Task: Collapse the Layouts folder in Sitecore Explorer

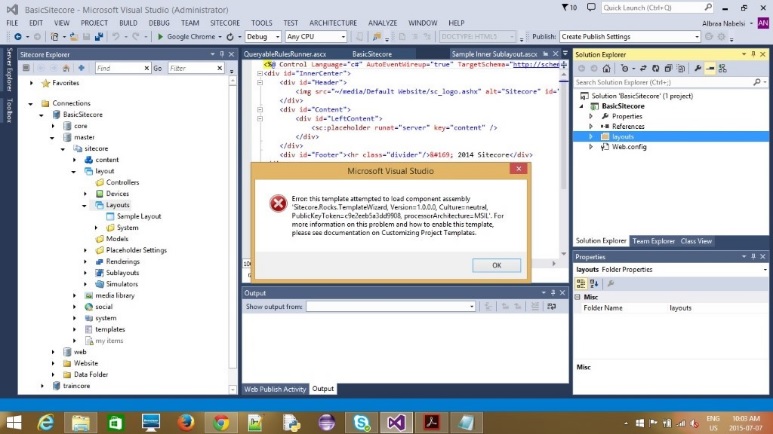Action: tap(85, 205)
